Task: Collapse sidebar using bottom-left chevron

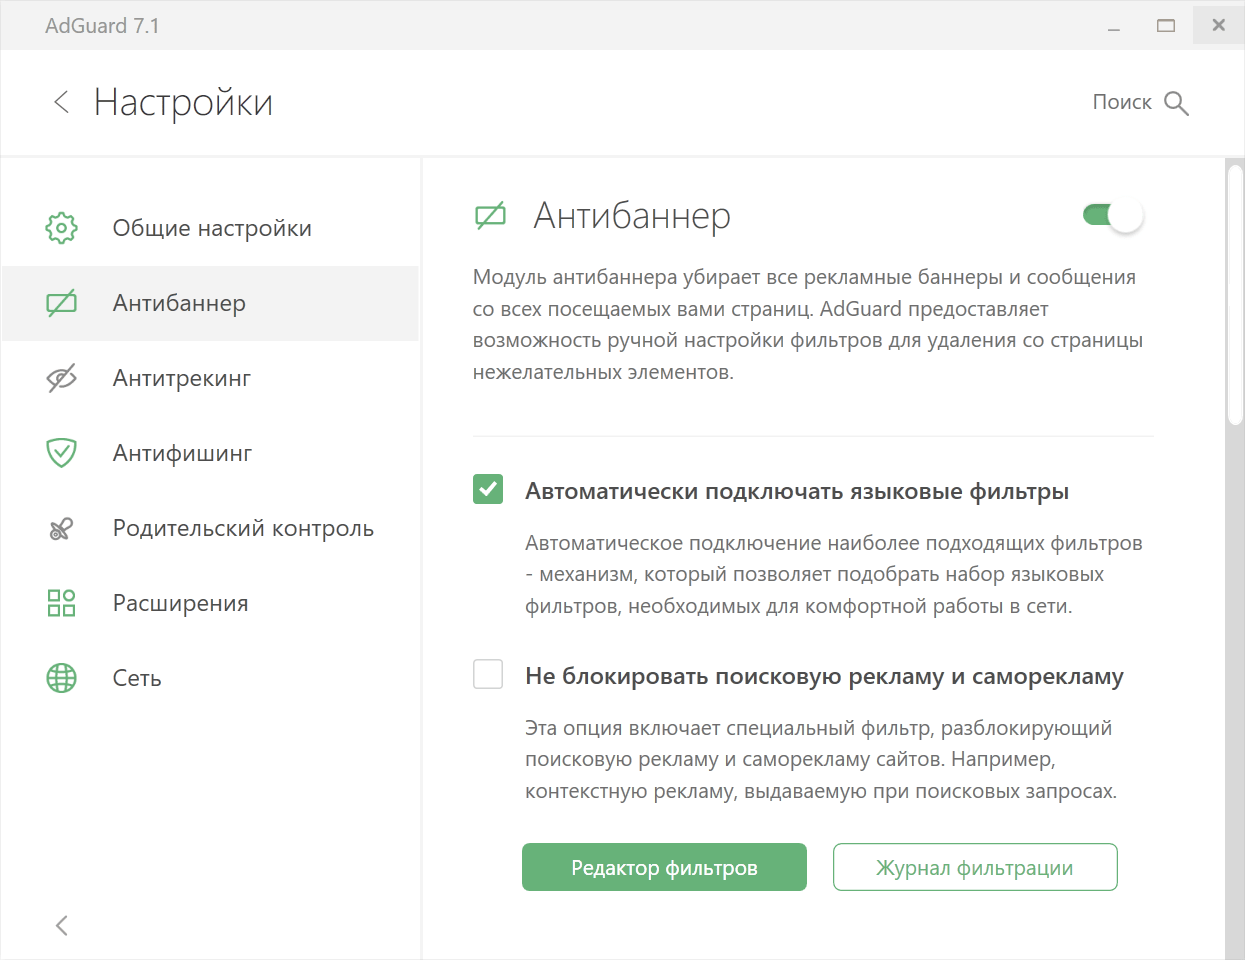Action: click(62, 925)
